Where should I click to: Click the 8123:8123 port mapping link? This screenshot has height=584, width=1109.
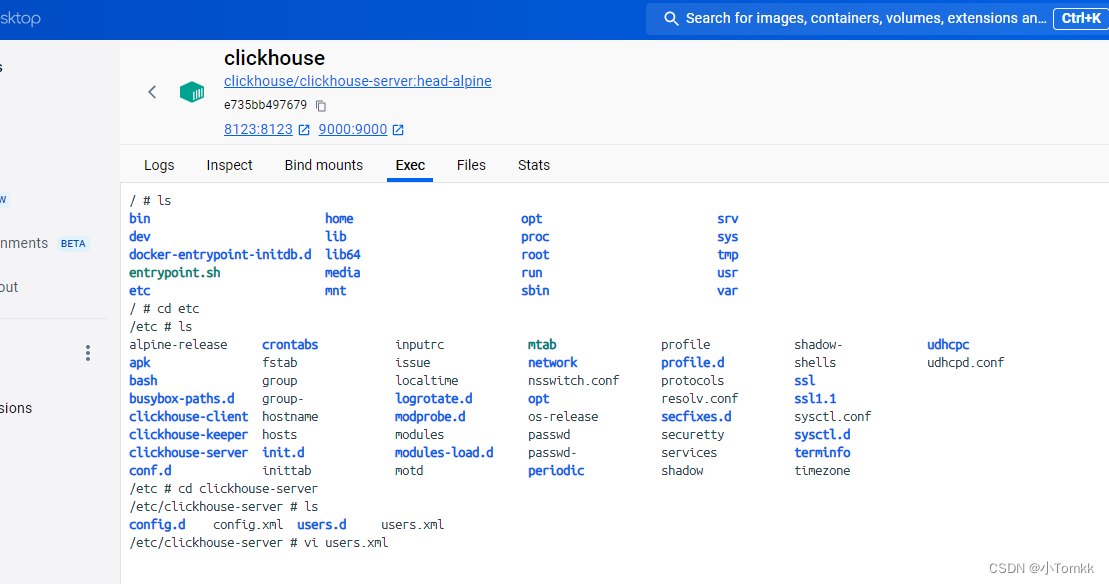[x=257, y=128]
